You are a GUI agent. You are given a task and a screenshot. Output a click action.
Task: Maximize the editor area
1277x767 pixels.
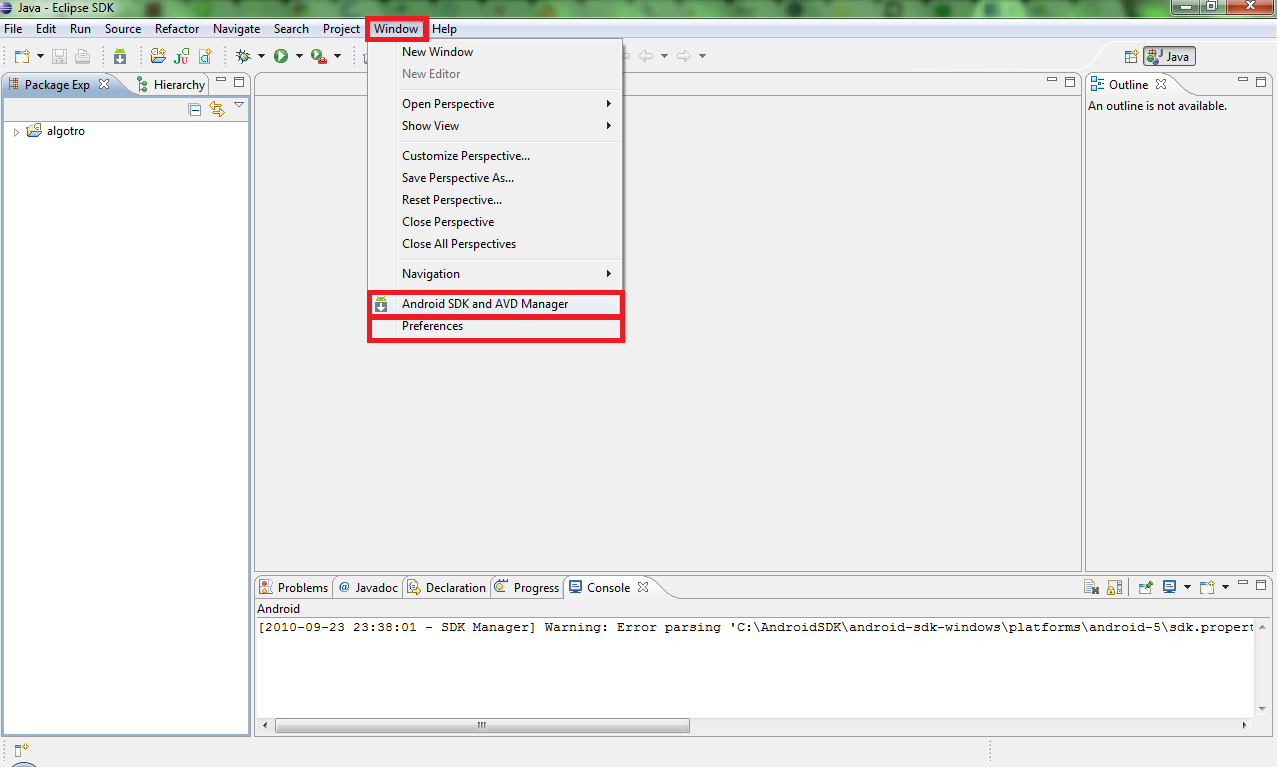pos(1070,81)
